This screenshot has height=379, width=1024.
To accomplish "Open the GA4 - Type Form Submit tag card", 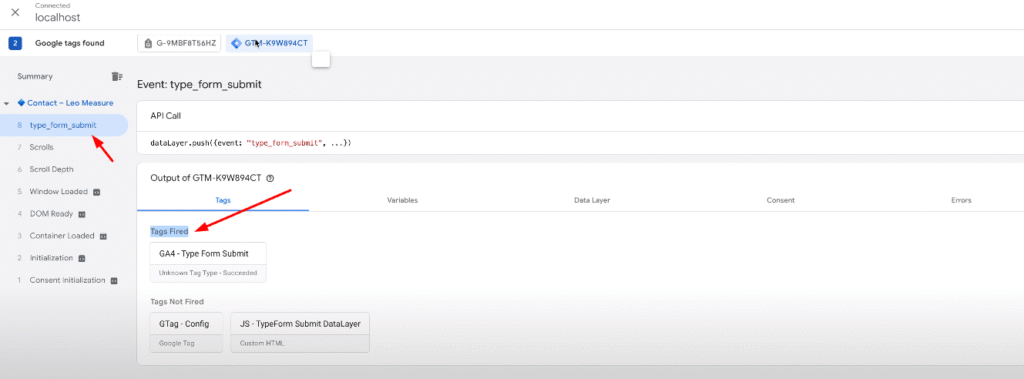I will [208, 262].
